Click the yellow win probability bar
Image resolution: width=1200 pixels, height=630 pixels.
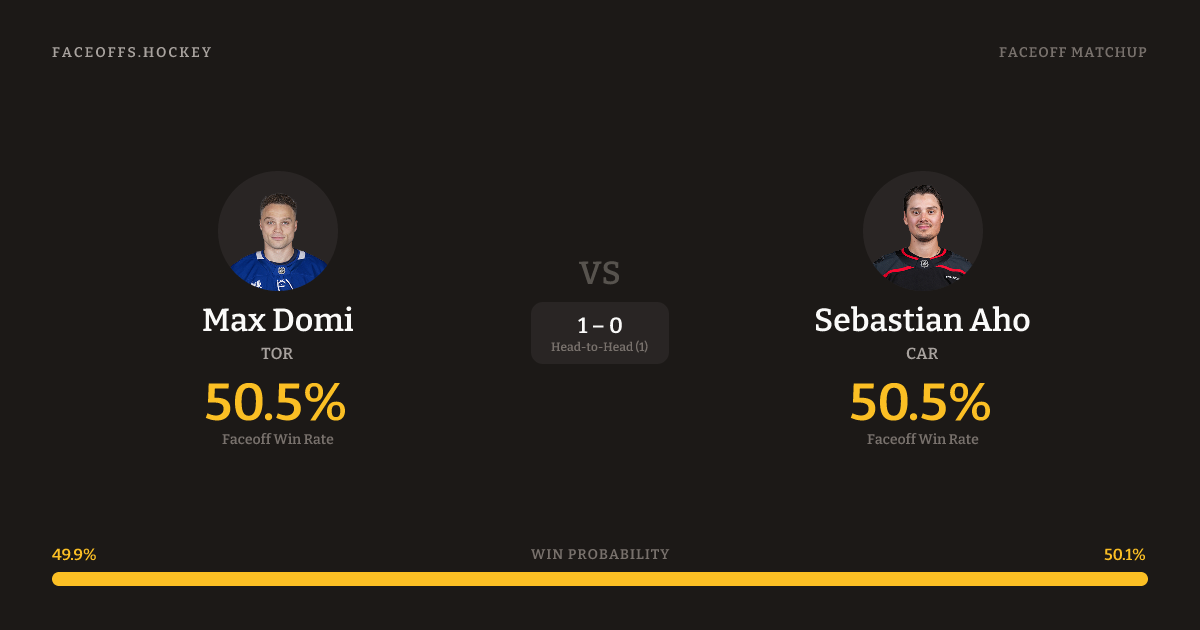click(x=600, y=579)
